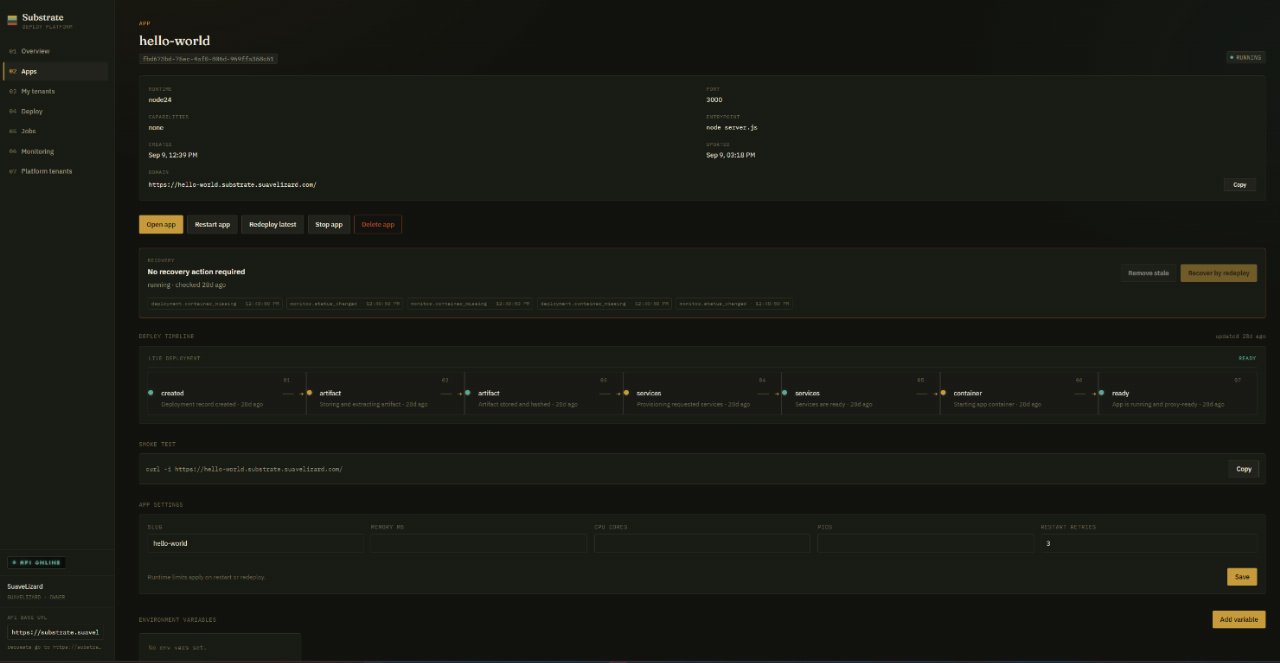Screen dimensions: 1280x663
Task: Click the curl smoke test command text
Action: click(244, 469)
